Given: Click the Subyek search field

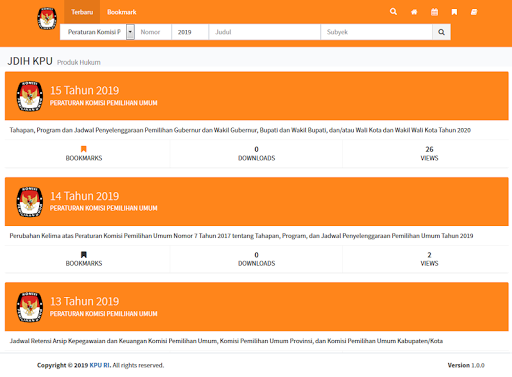Looking at the screenshot, I should click(x=377, y=32).
